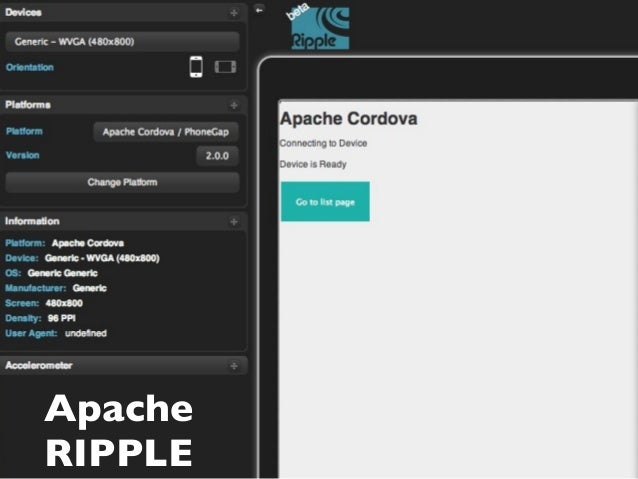Expand the Accelerometer panel plus icon
This screenshot has width=638, height=479.
pyautogui.click(x=234, y=366)
